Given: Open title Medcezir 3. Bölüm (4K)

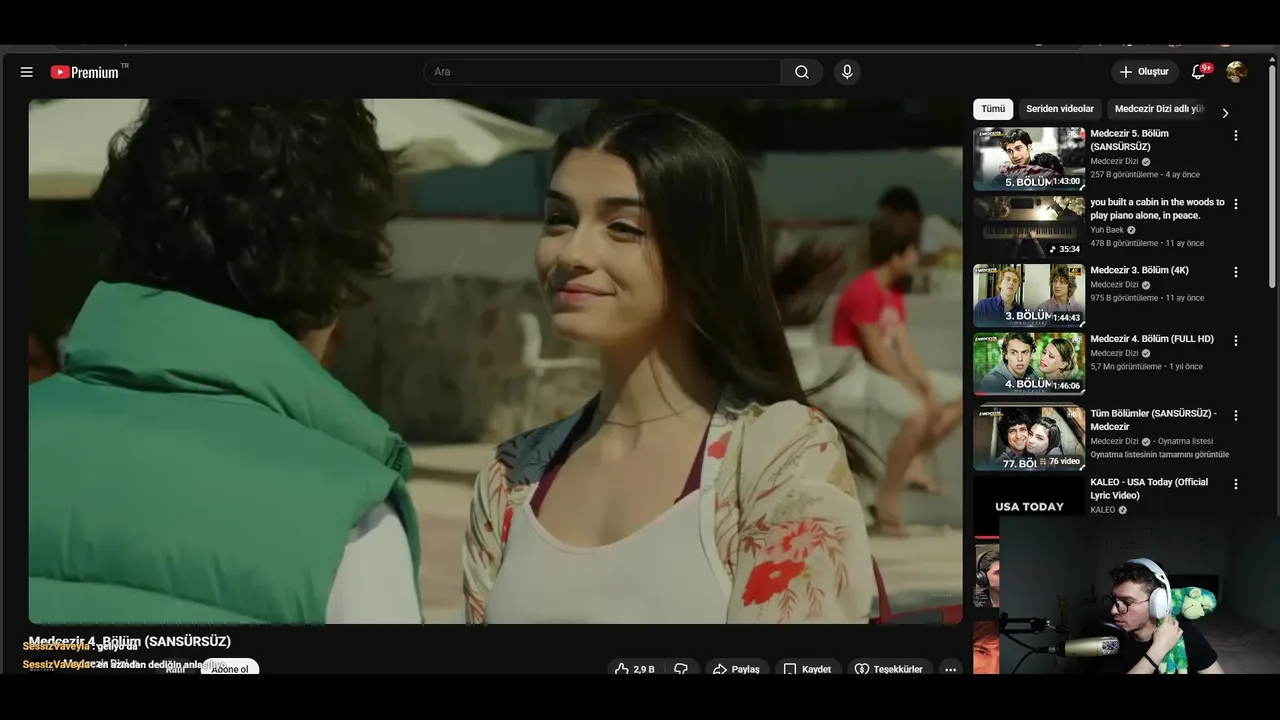Looking at the screenshot, I should coord(1139,270).
